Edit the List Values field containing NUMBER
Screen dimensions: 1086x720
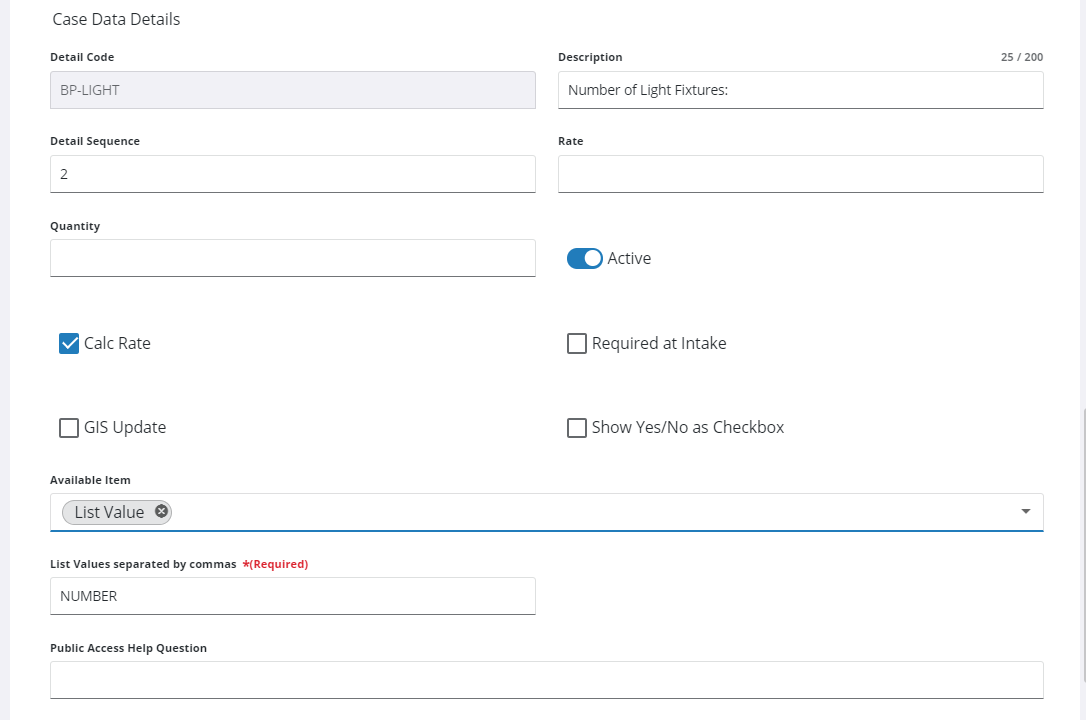point(292,596)
